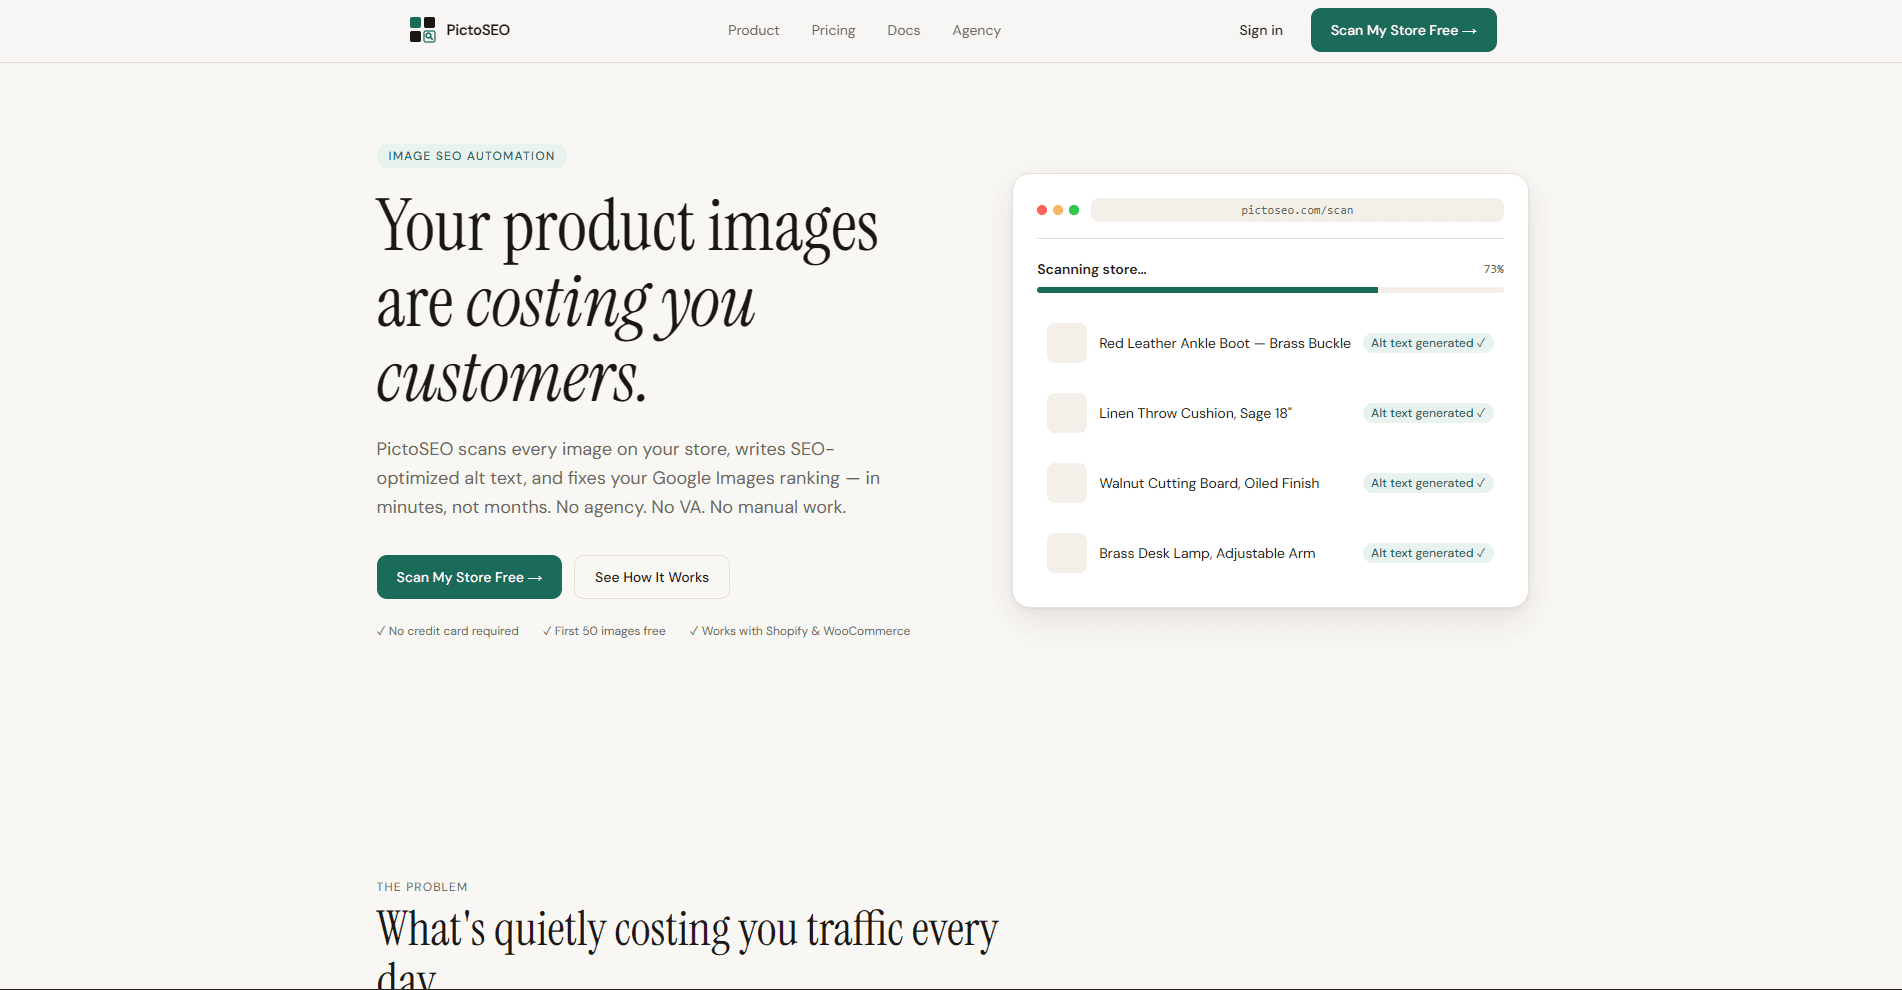1902x990 pixels.
Task: Click THE PROBLEM section label
Action: [x=422, y=887]
